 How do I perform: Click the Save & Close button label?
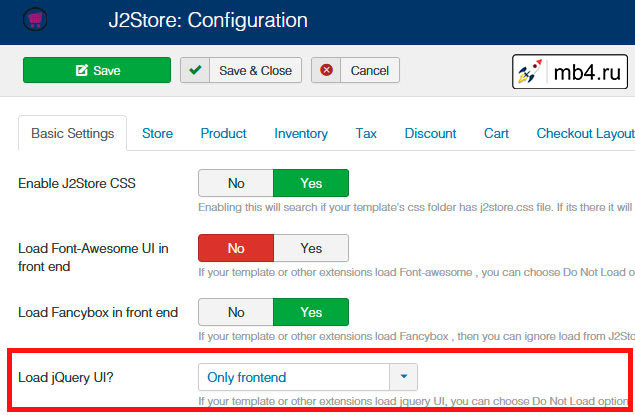(256, 70)
